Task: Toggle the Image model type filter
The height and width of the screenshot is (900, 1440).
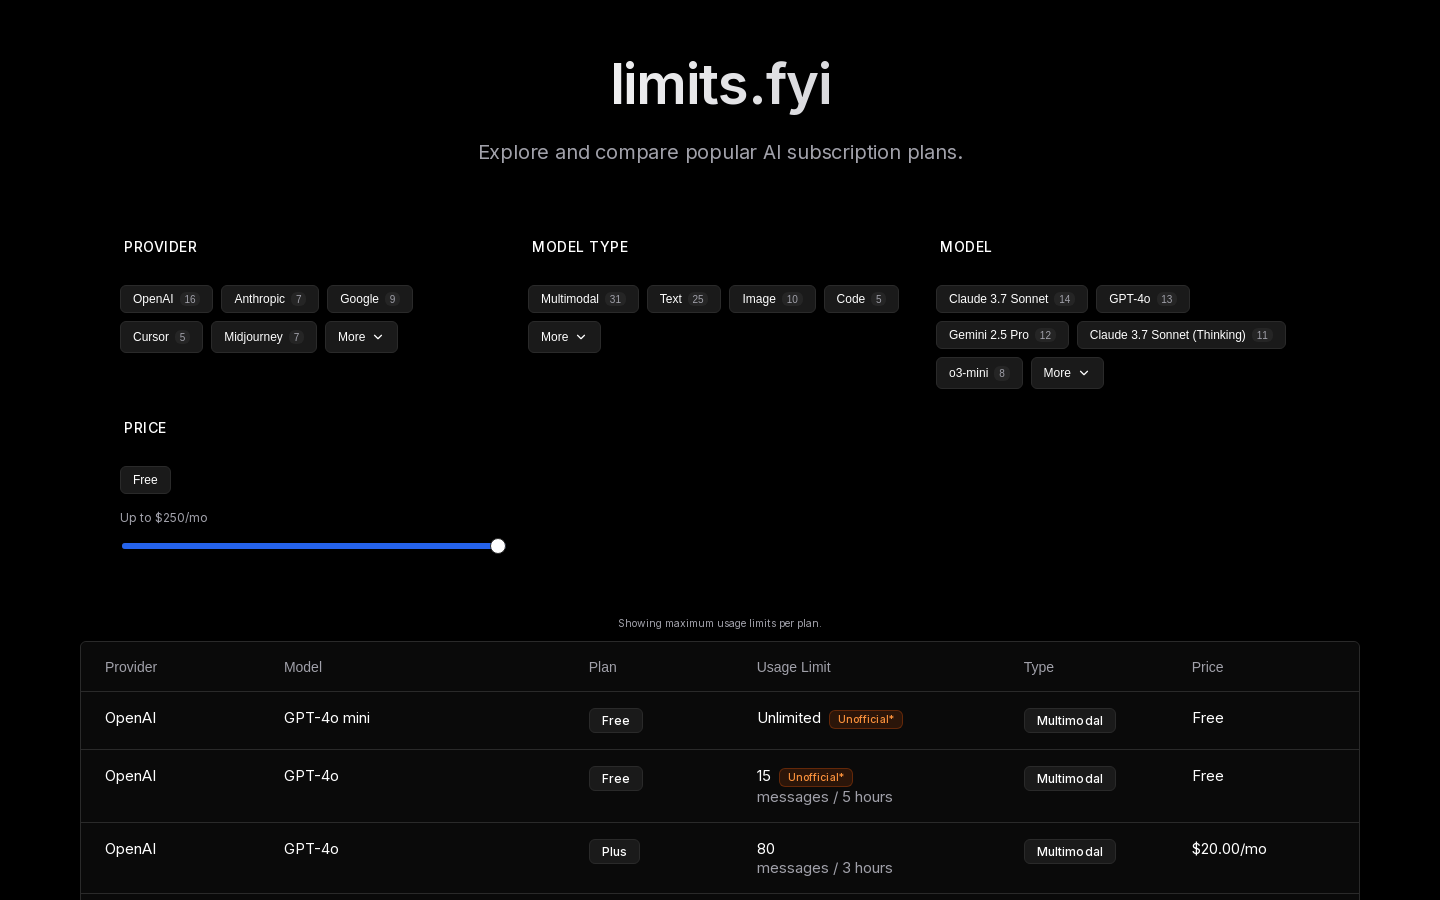Action: pyautogui.click(x=772, y=299)
